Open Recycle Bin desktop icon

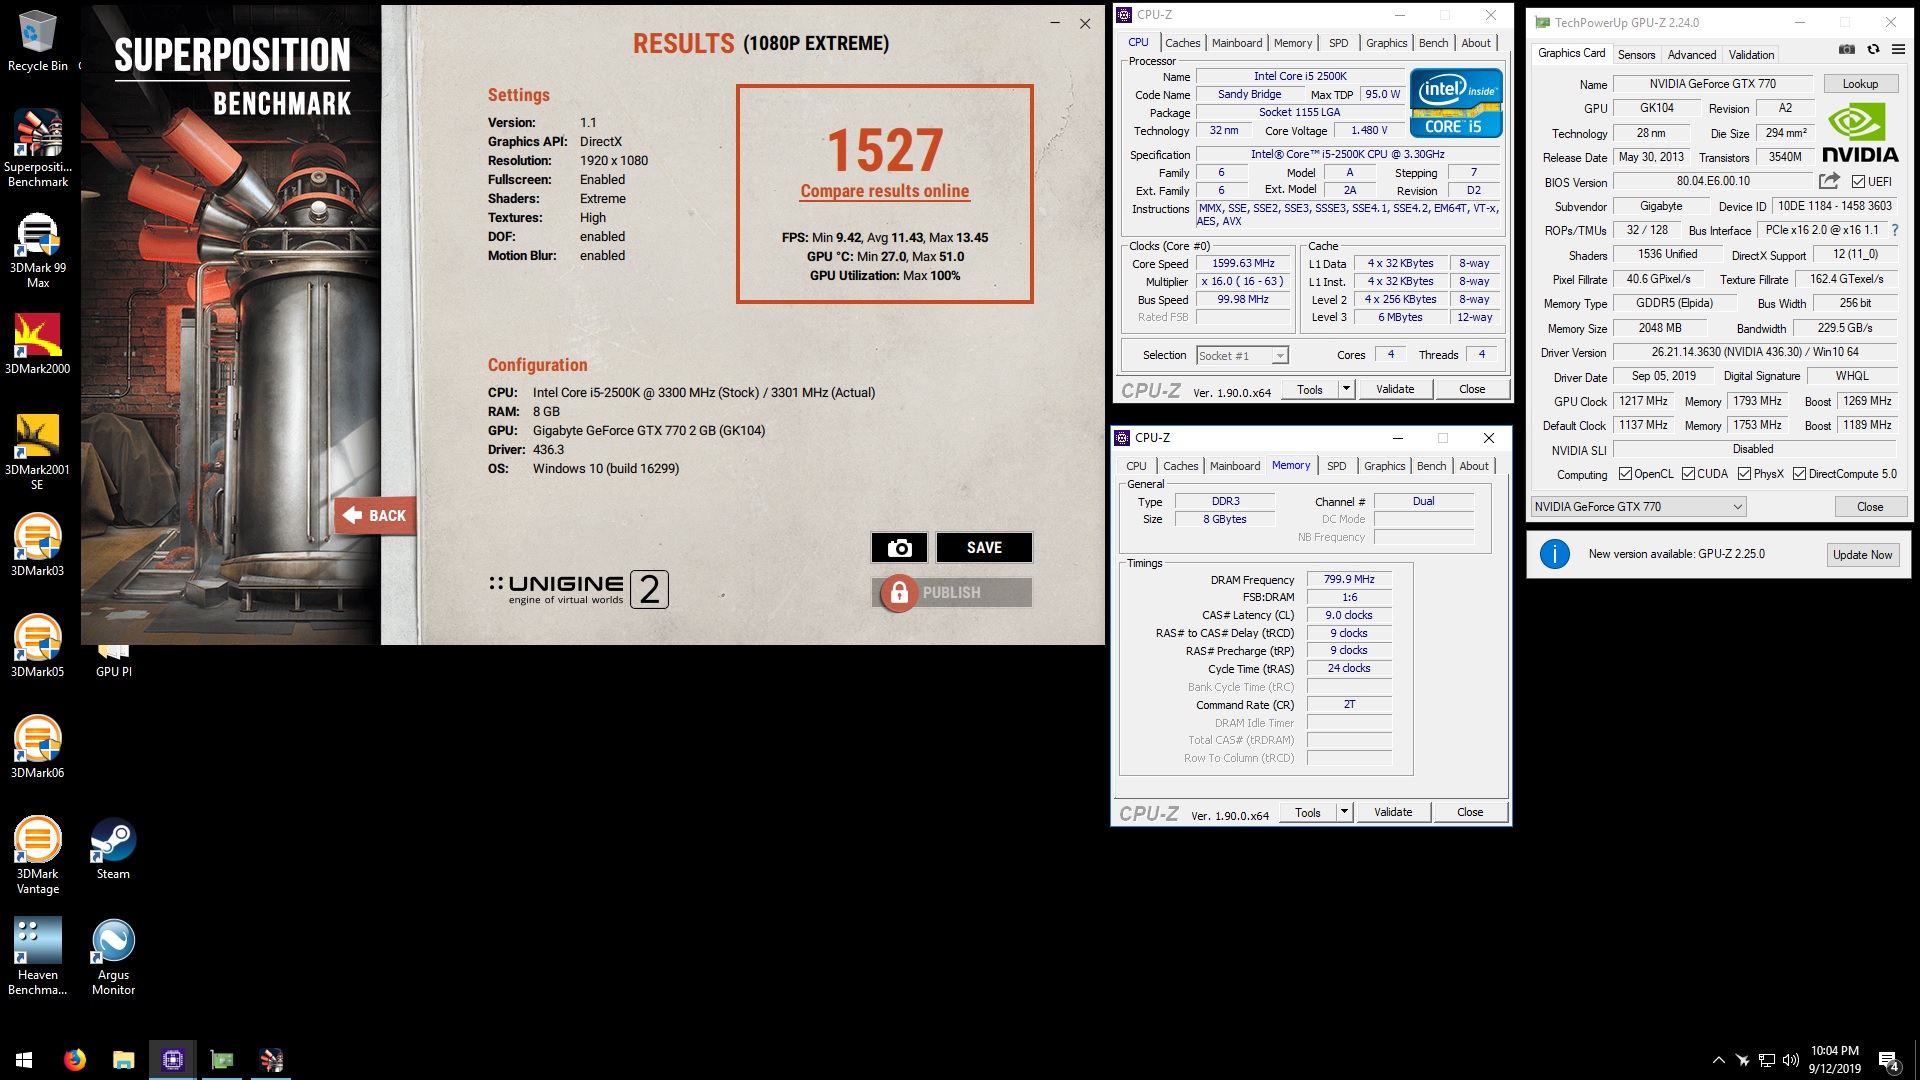pos(38,41)
